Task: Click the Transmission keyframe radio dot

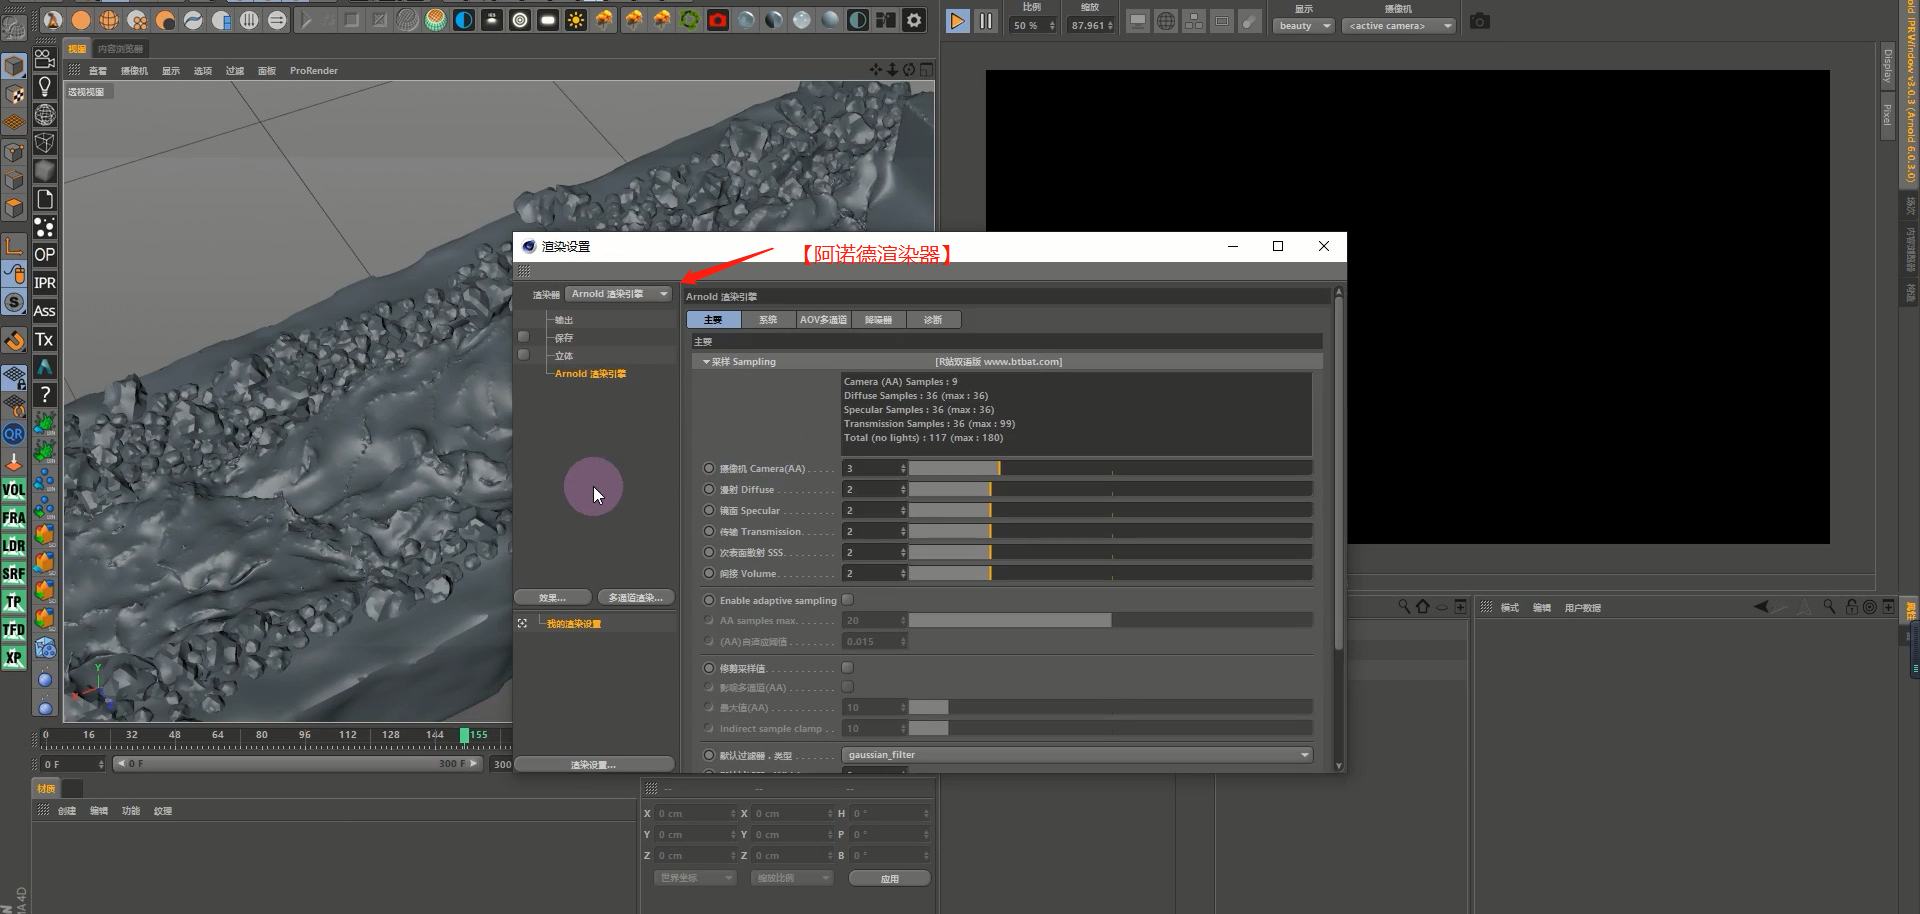Action: coord(709,531)
